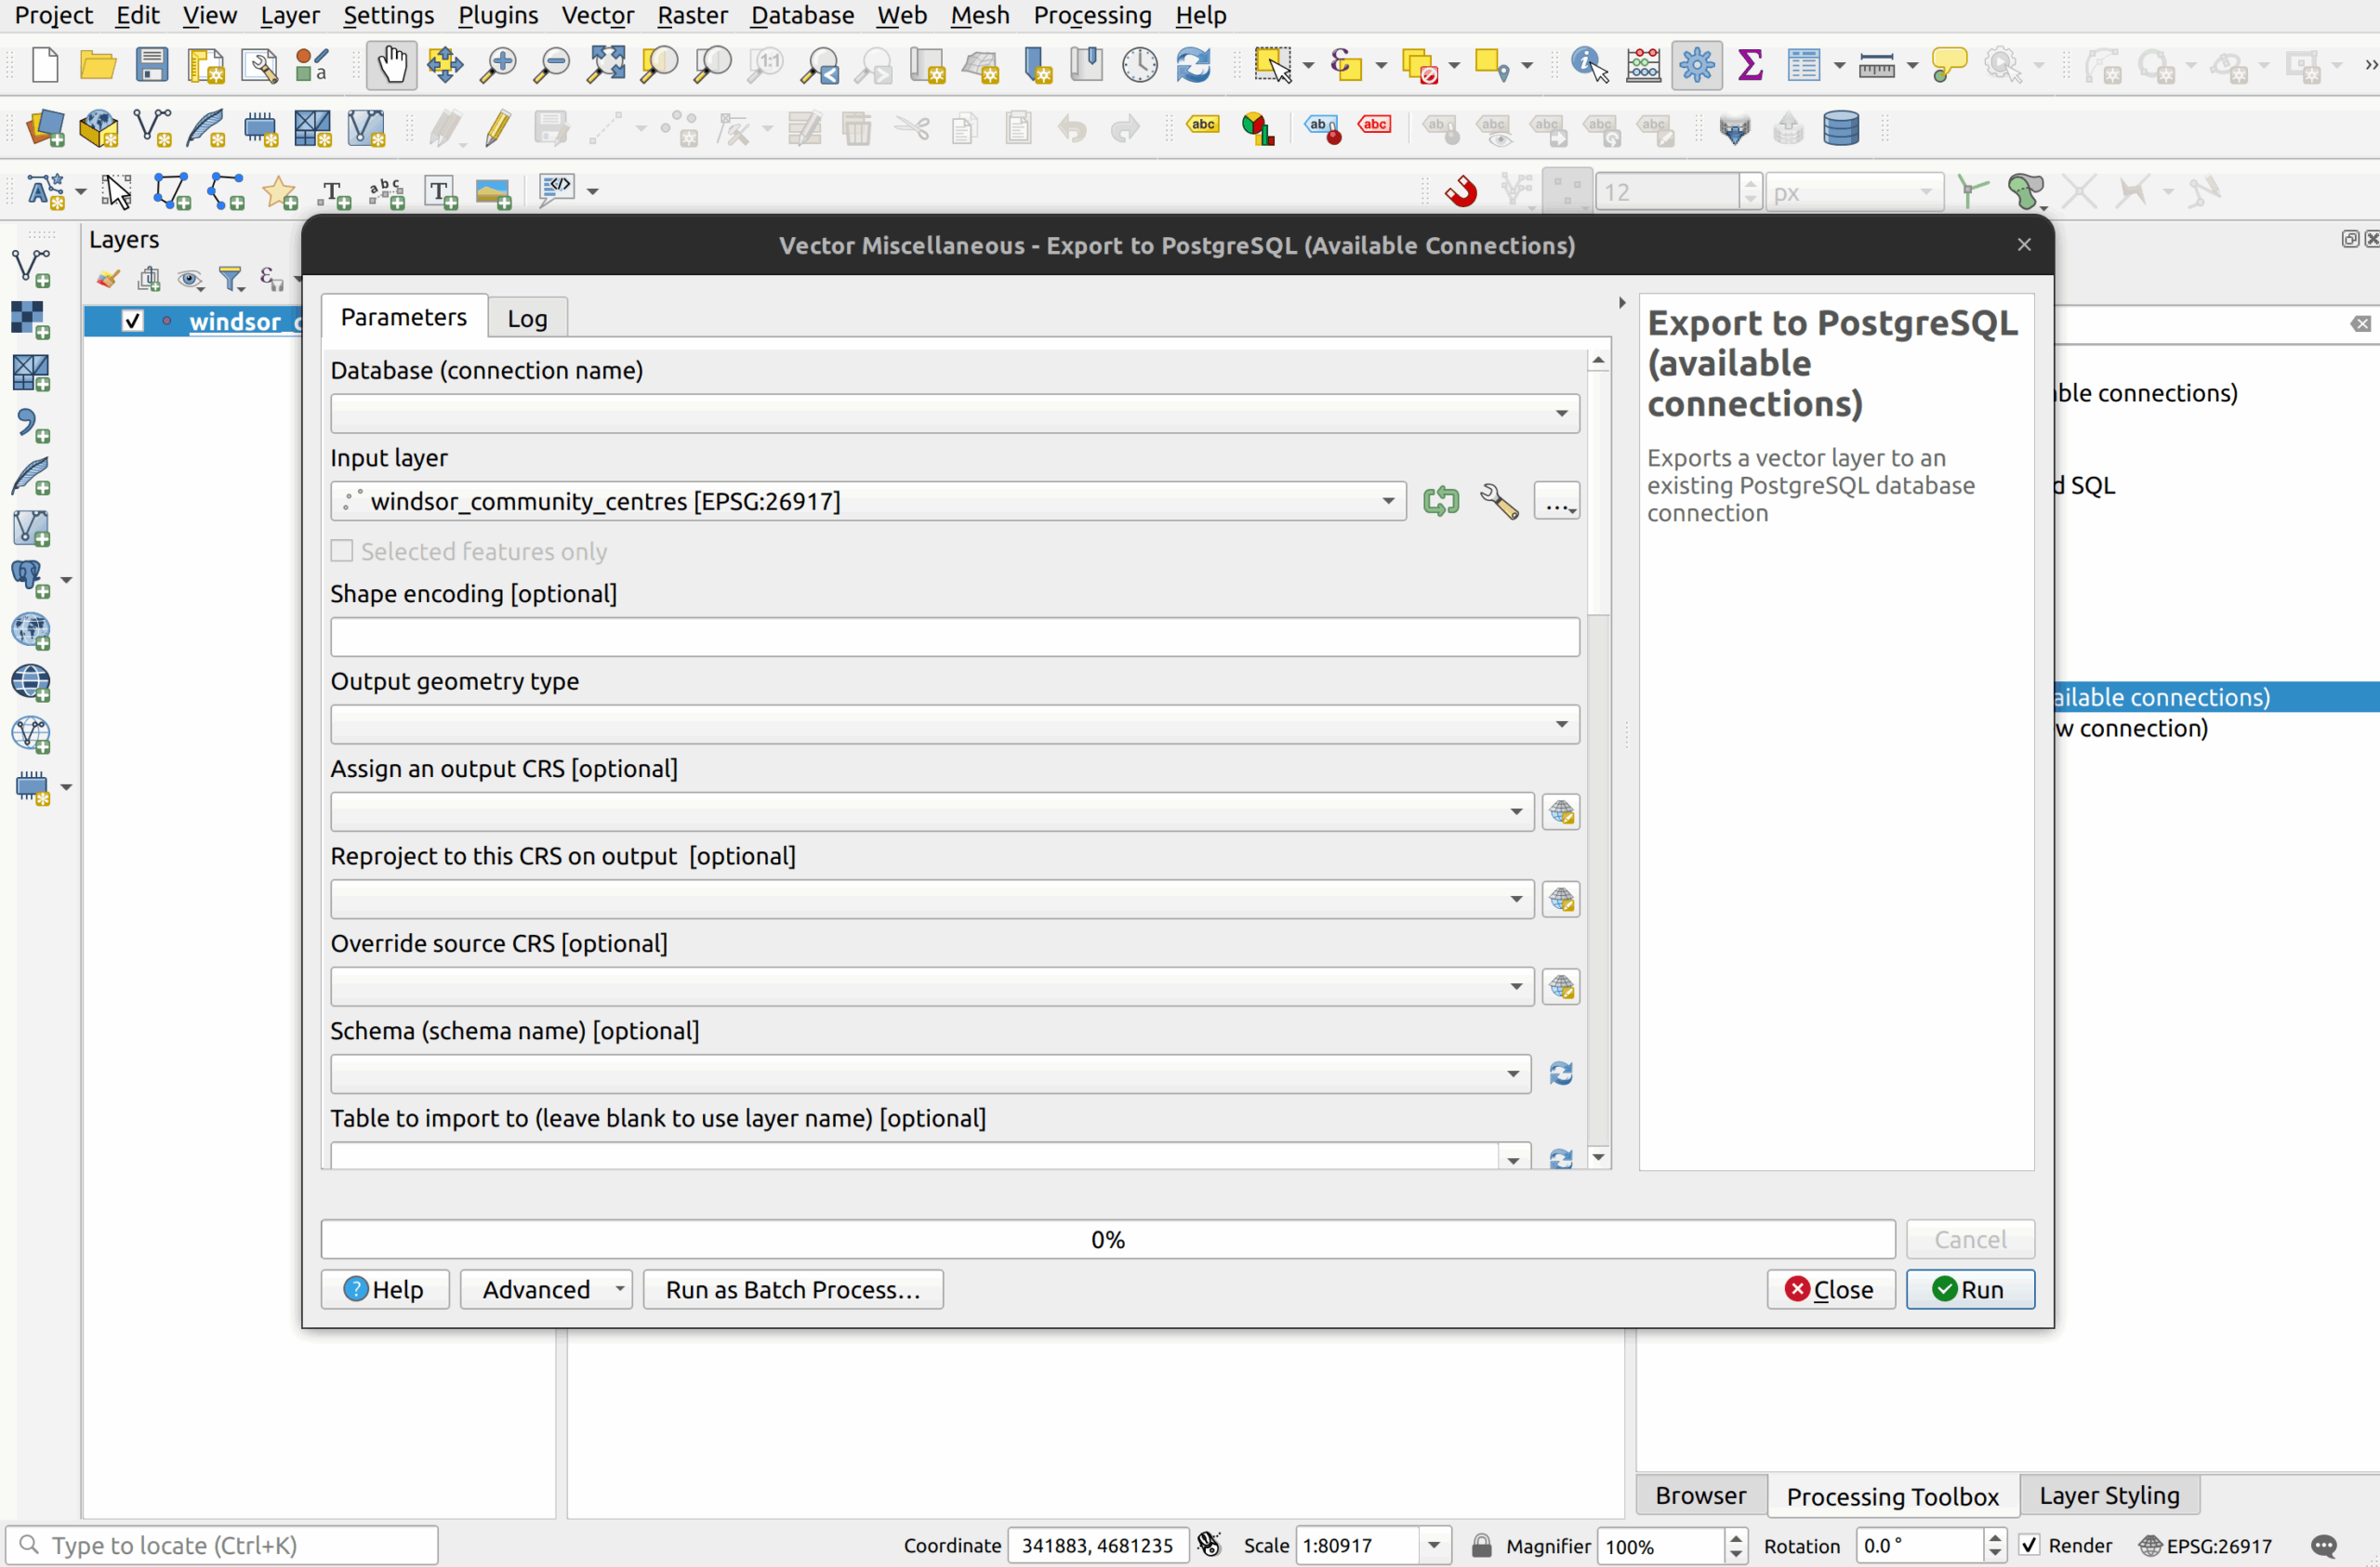Click the Save Project icon
The width and height of the screenshot is (2380, 1567).
coord(152,65)
